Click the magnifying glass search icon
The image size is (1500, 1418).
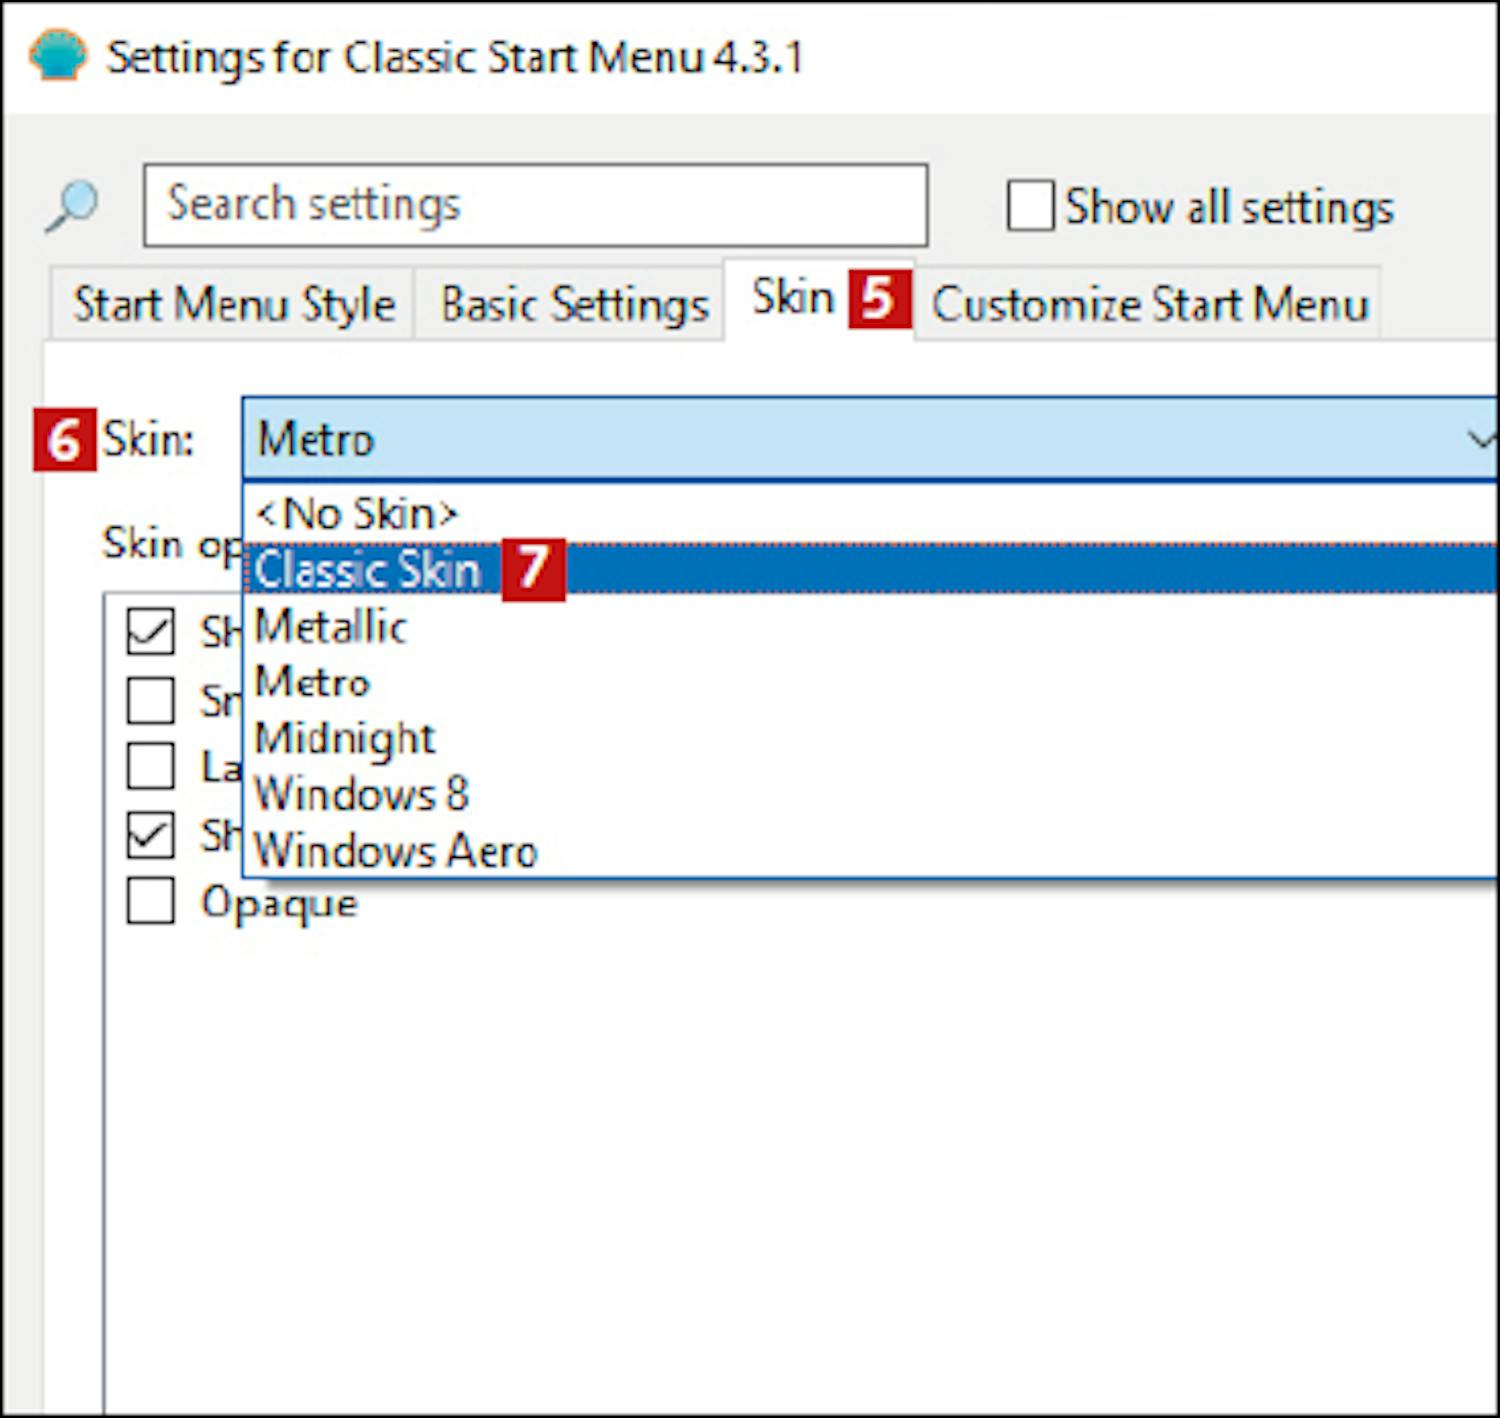73,206
